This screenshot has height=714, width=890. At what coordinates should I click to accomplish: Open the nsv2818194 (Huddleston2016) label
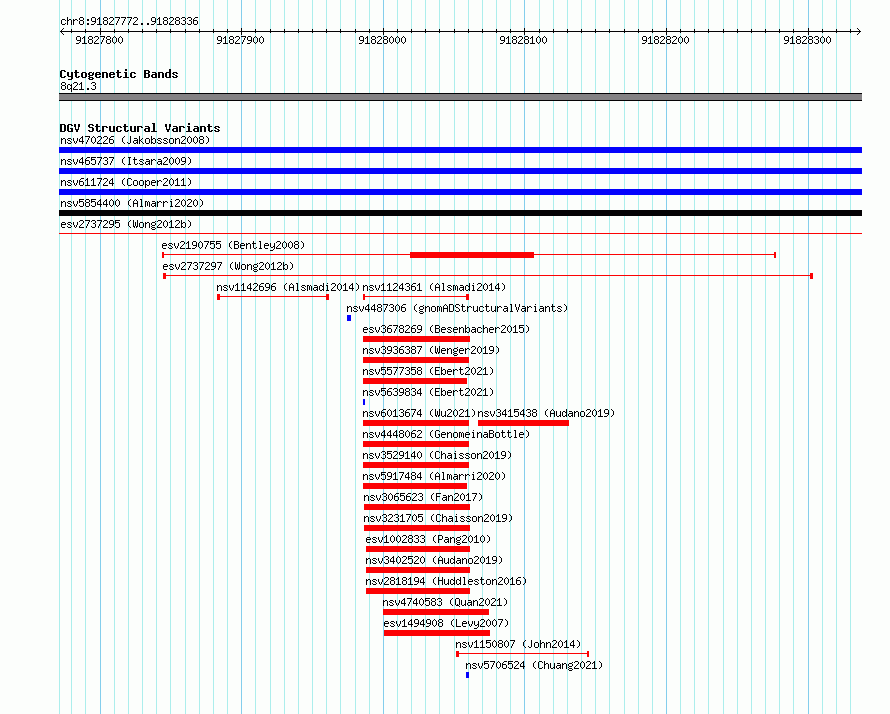tap(446, 581)
